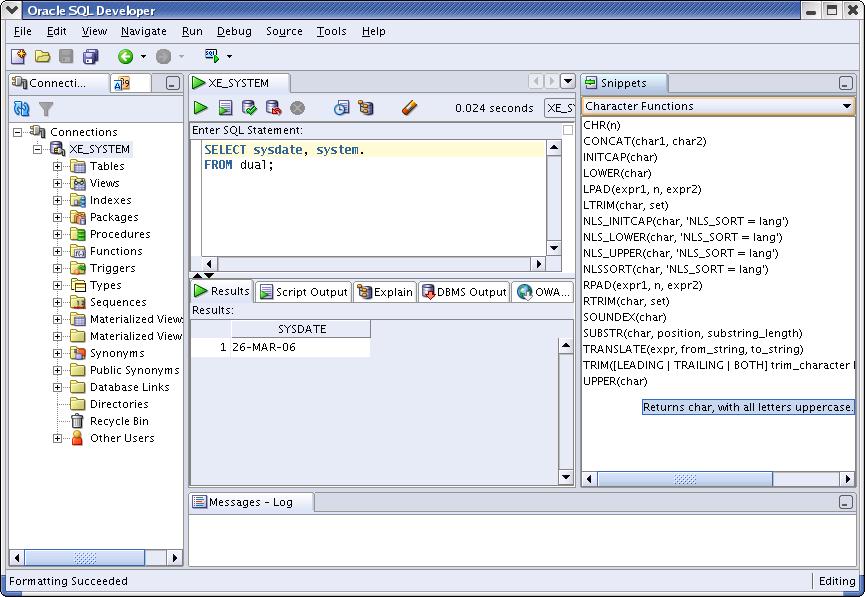Execute the statement with green arrow
This screenshot has width=865, height=597.
201,108
